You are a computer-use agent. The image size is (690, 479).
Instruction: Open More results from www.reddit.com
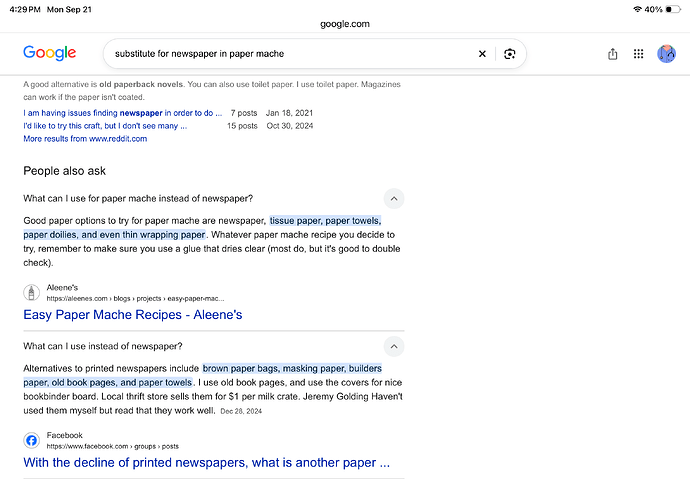[x=85, y=139]
